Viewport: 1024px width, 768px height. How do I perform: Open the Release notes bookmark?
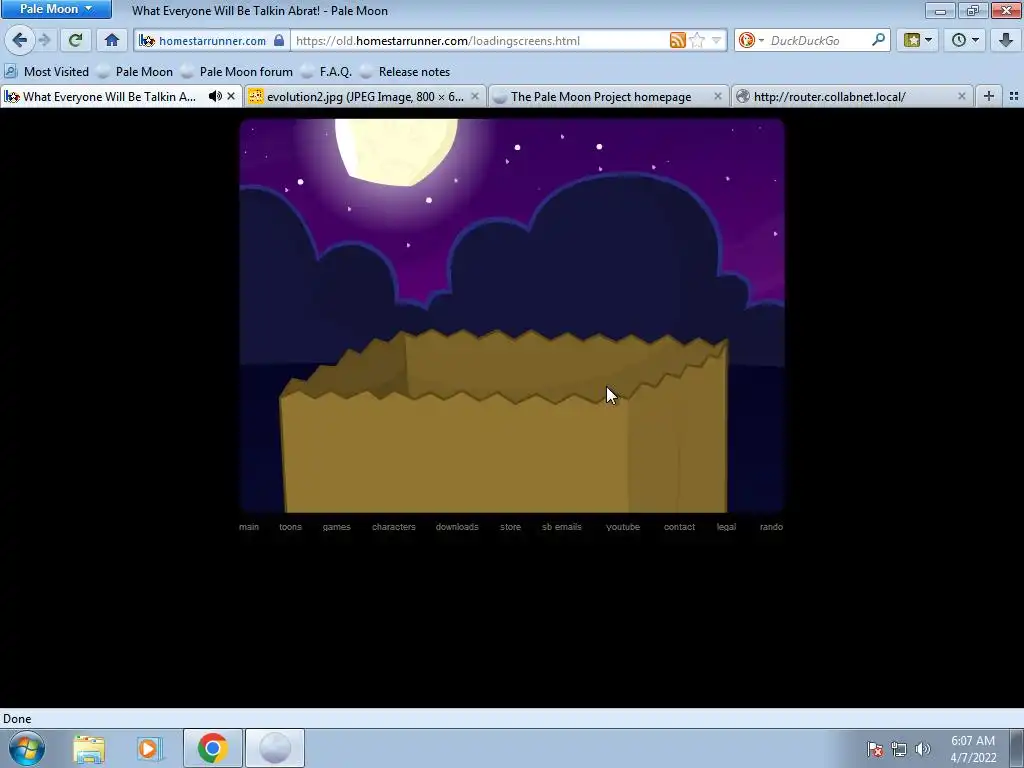[x=405, y=72]
